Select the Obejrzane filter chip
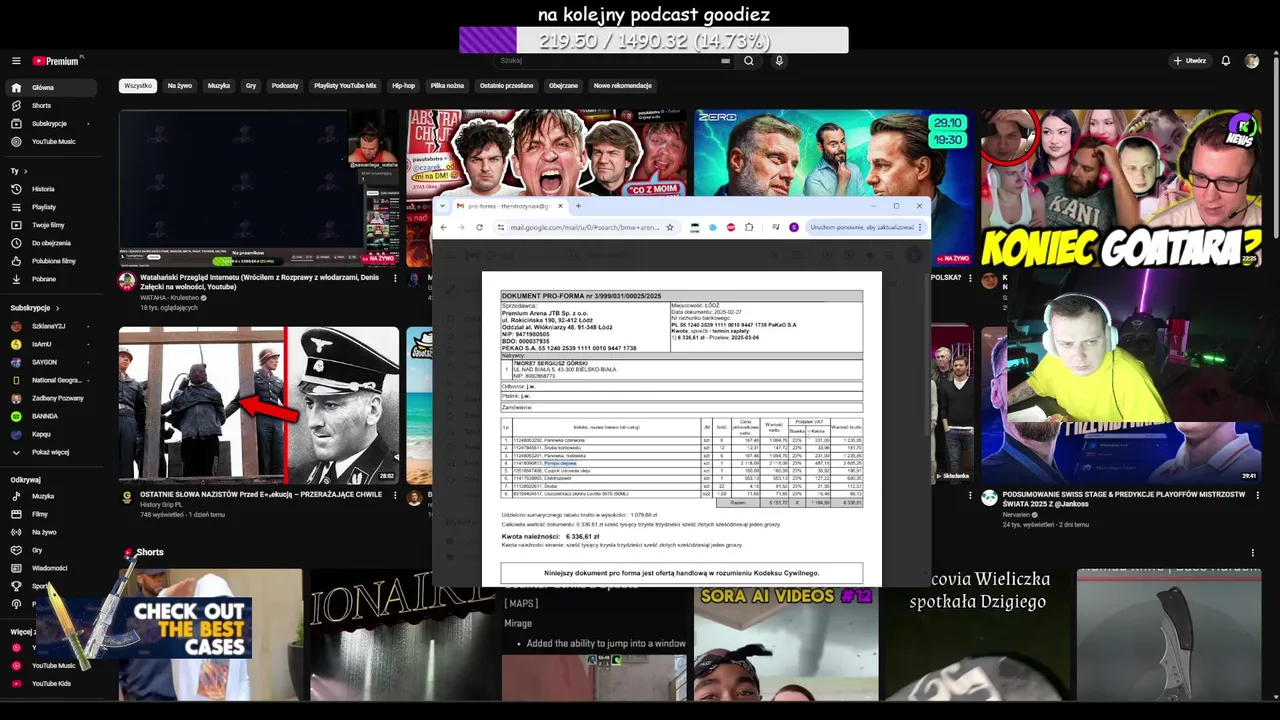1280x720 pixels. (x=563, y=86)
